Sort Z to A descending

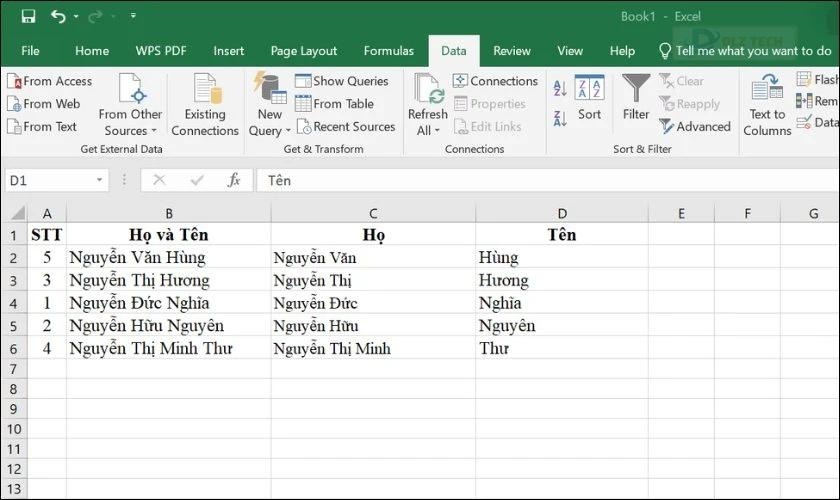[560, 118]
